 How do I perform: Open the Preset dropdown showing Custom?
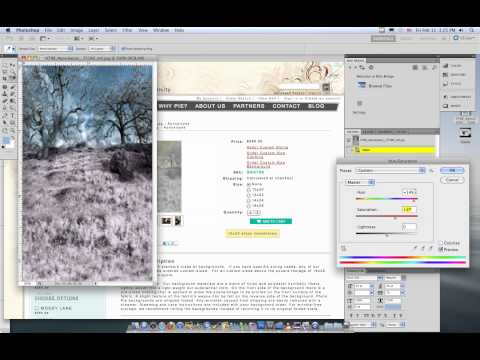pyautogui.click(x=390, y=171)
